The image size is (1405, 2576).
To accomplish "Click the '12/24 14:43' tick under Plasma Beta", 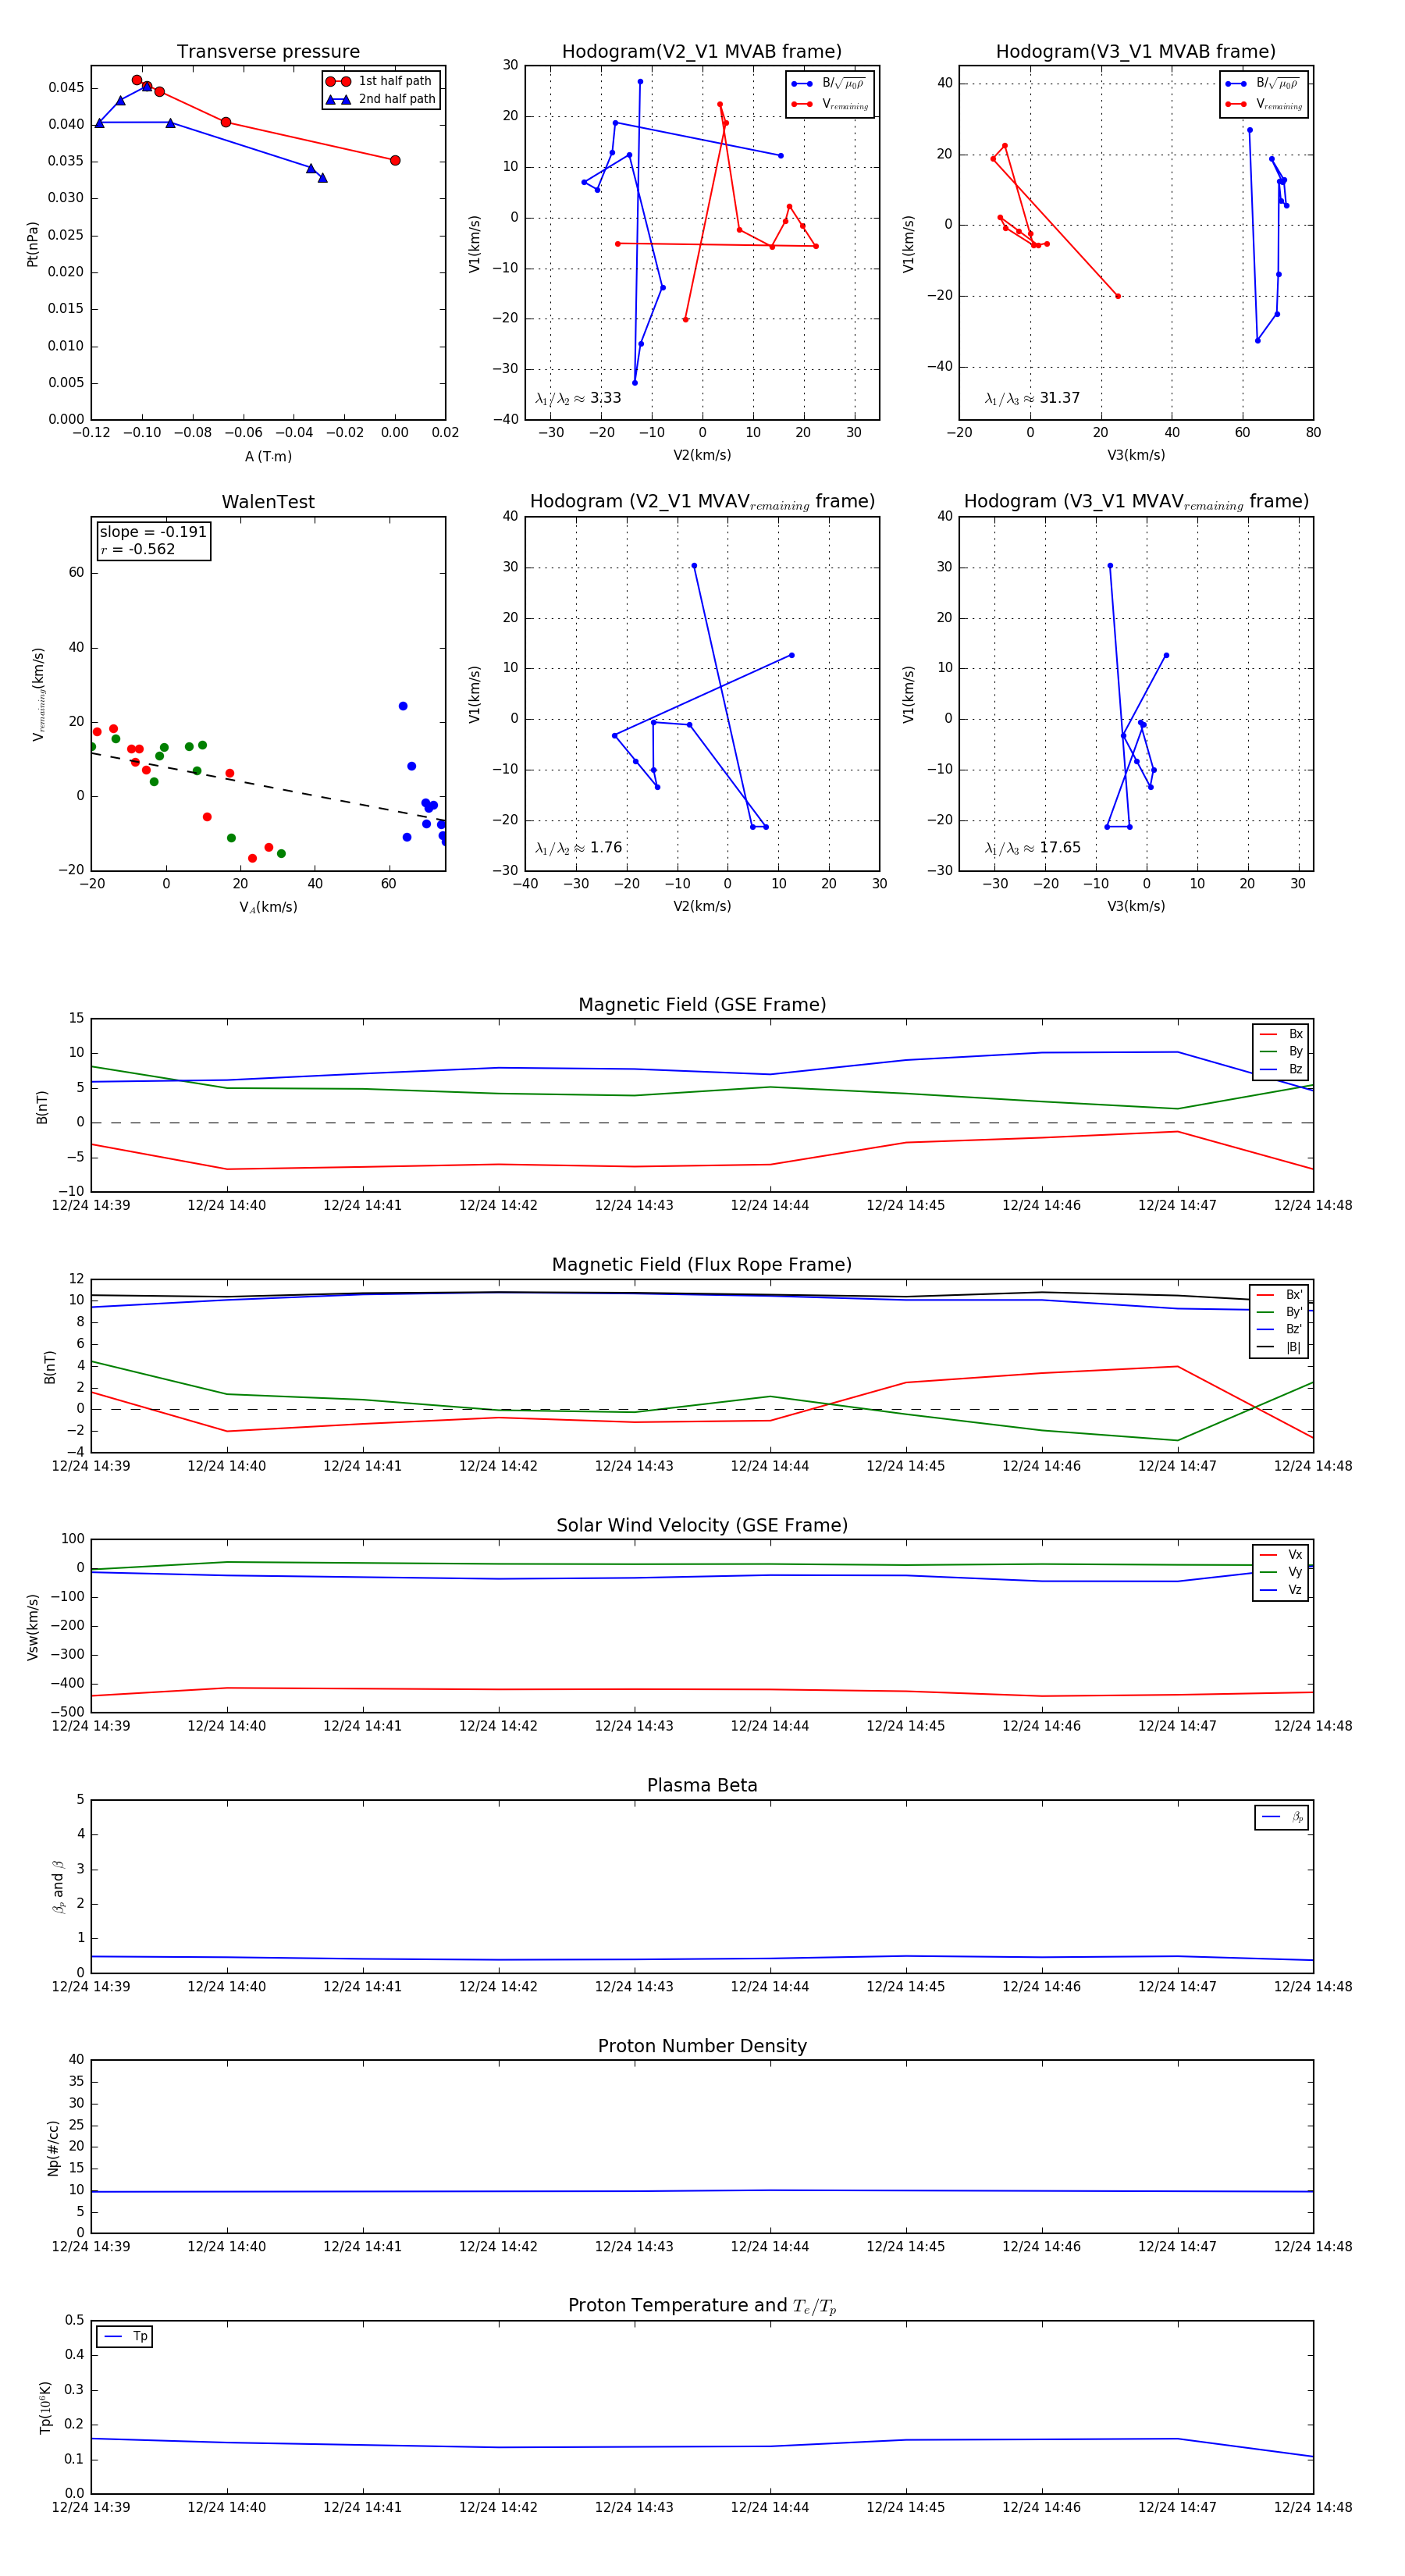I will (x=634, y=1987).
